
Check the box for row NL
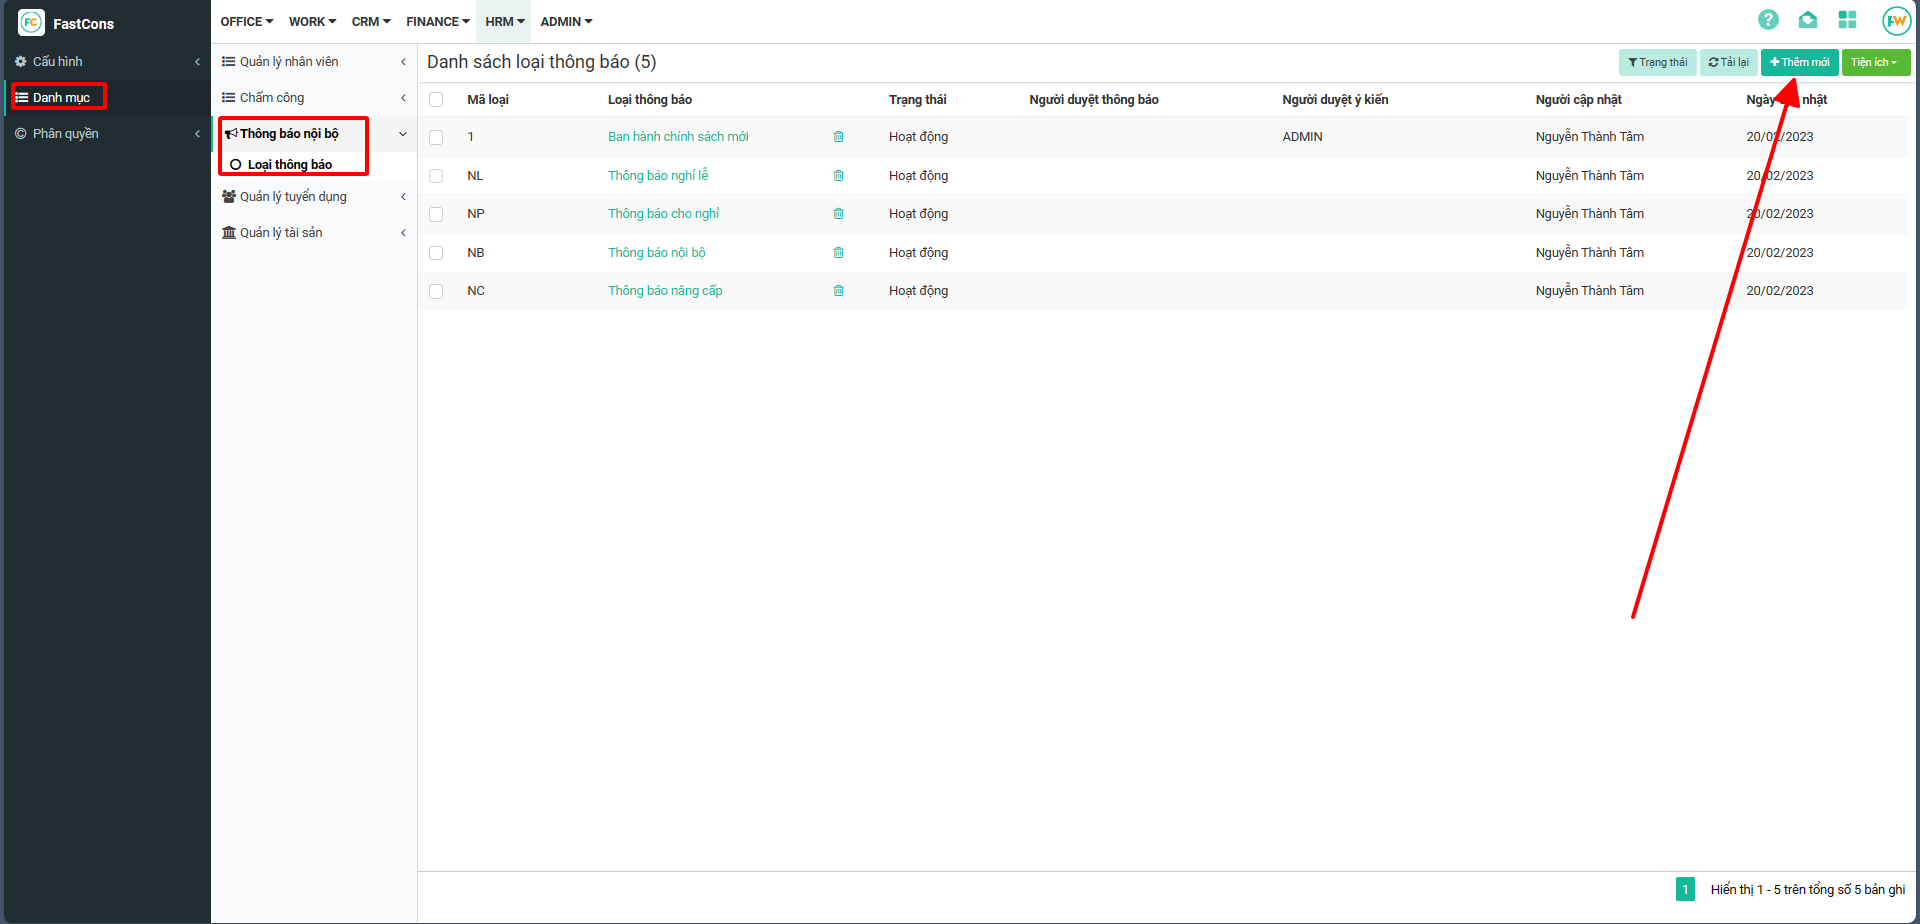[x=436, y=176]
